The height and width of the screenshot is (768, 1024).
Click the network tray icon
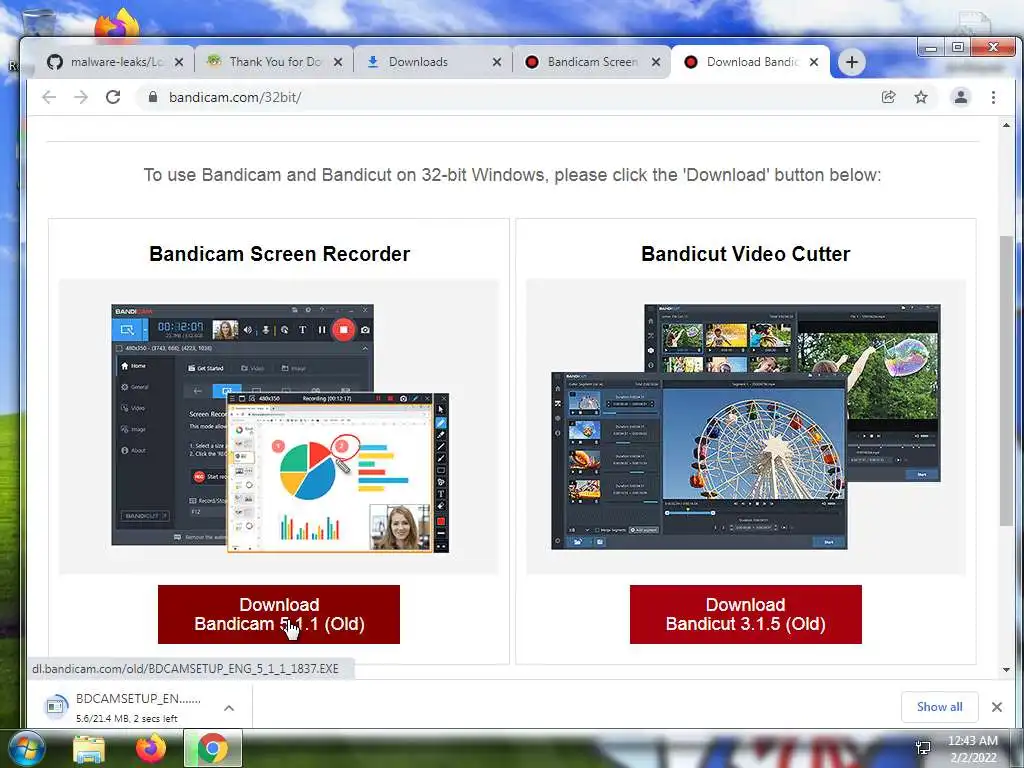[x=923, y=748]
